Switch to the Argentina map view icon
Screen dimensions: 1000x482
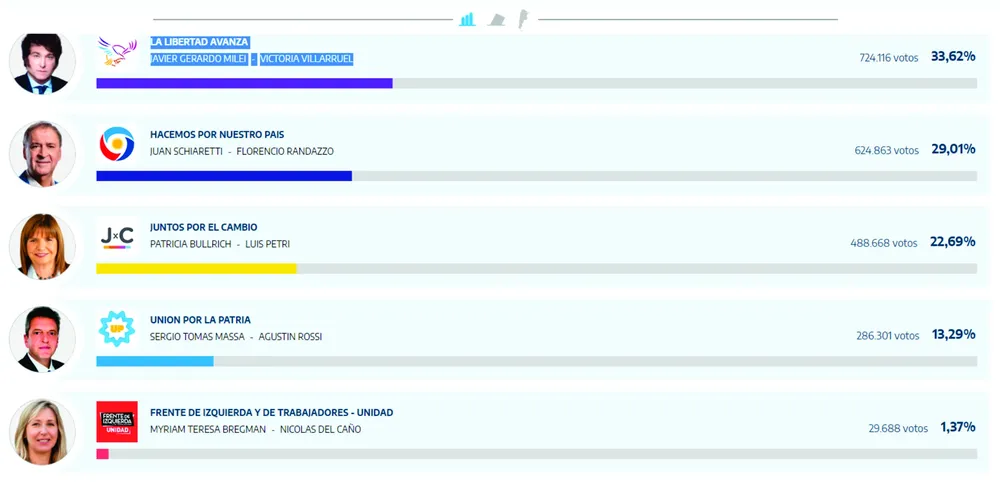(x=524, y=19)
